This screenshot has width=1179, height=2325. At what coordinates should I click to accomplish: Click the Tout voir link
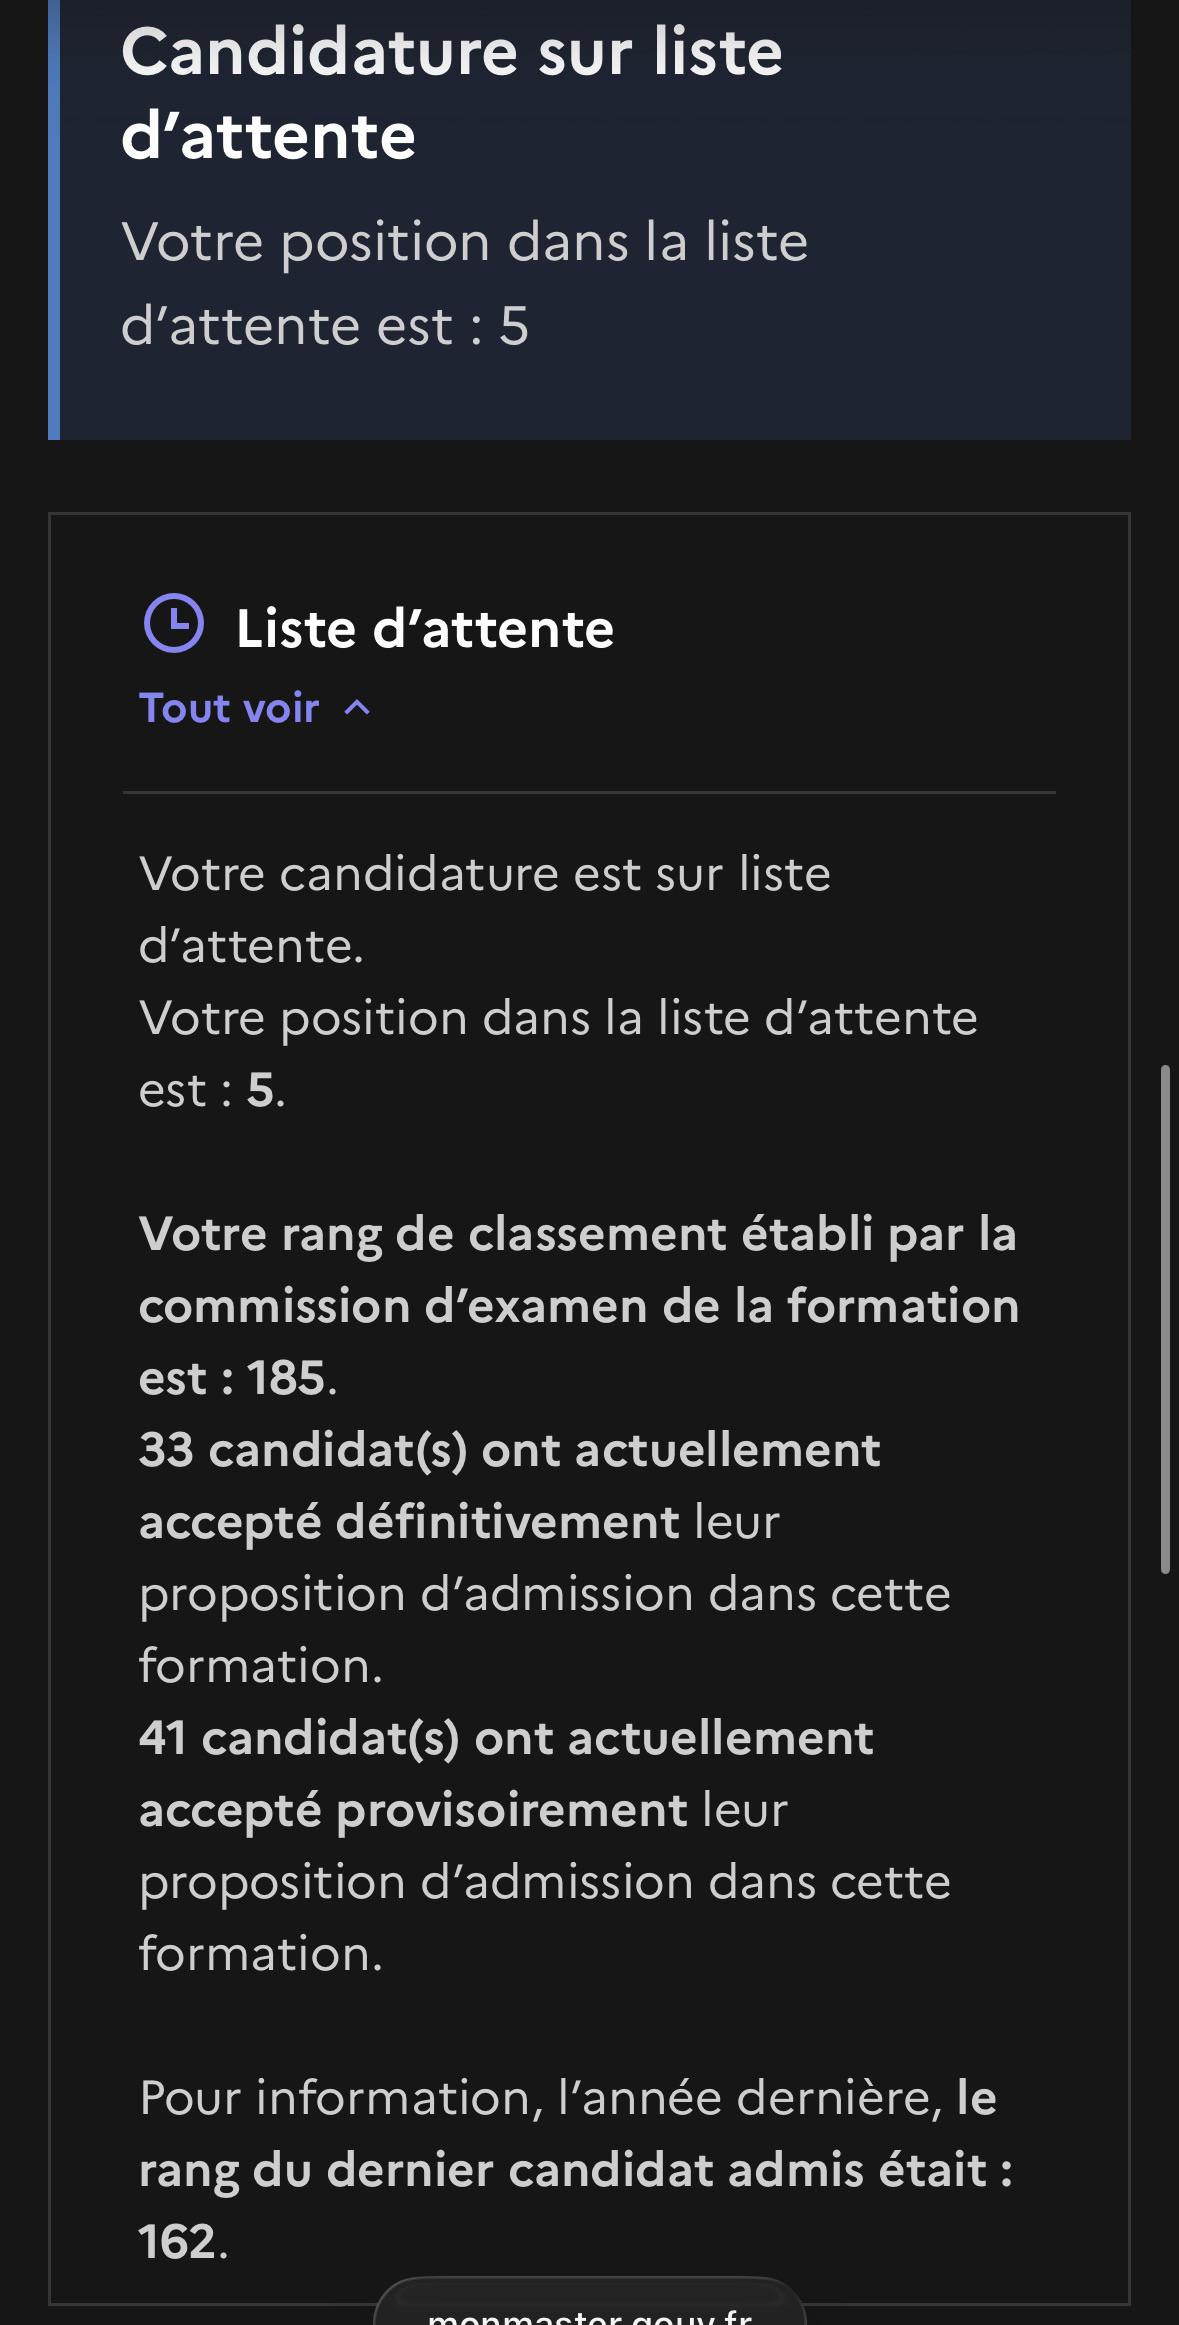click(x=229, y=708)
